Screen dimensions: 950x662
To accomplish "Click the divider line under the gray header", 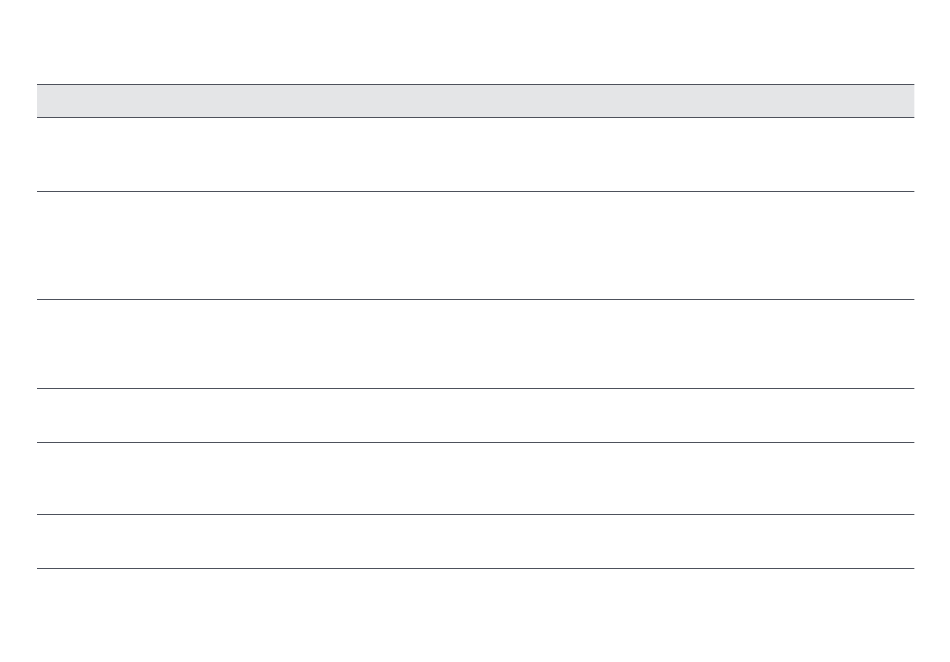I will (x=475, y=117).
